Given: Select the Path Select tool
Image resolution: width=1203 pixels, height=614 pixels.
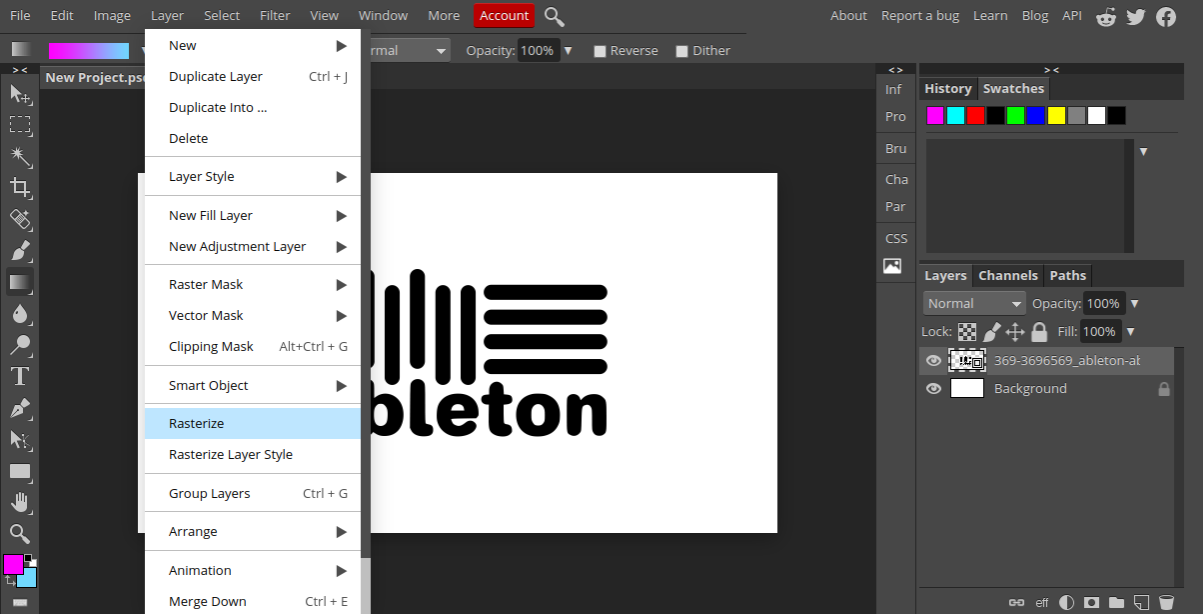Looking at the screenshot, I should [20, 439].
